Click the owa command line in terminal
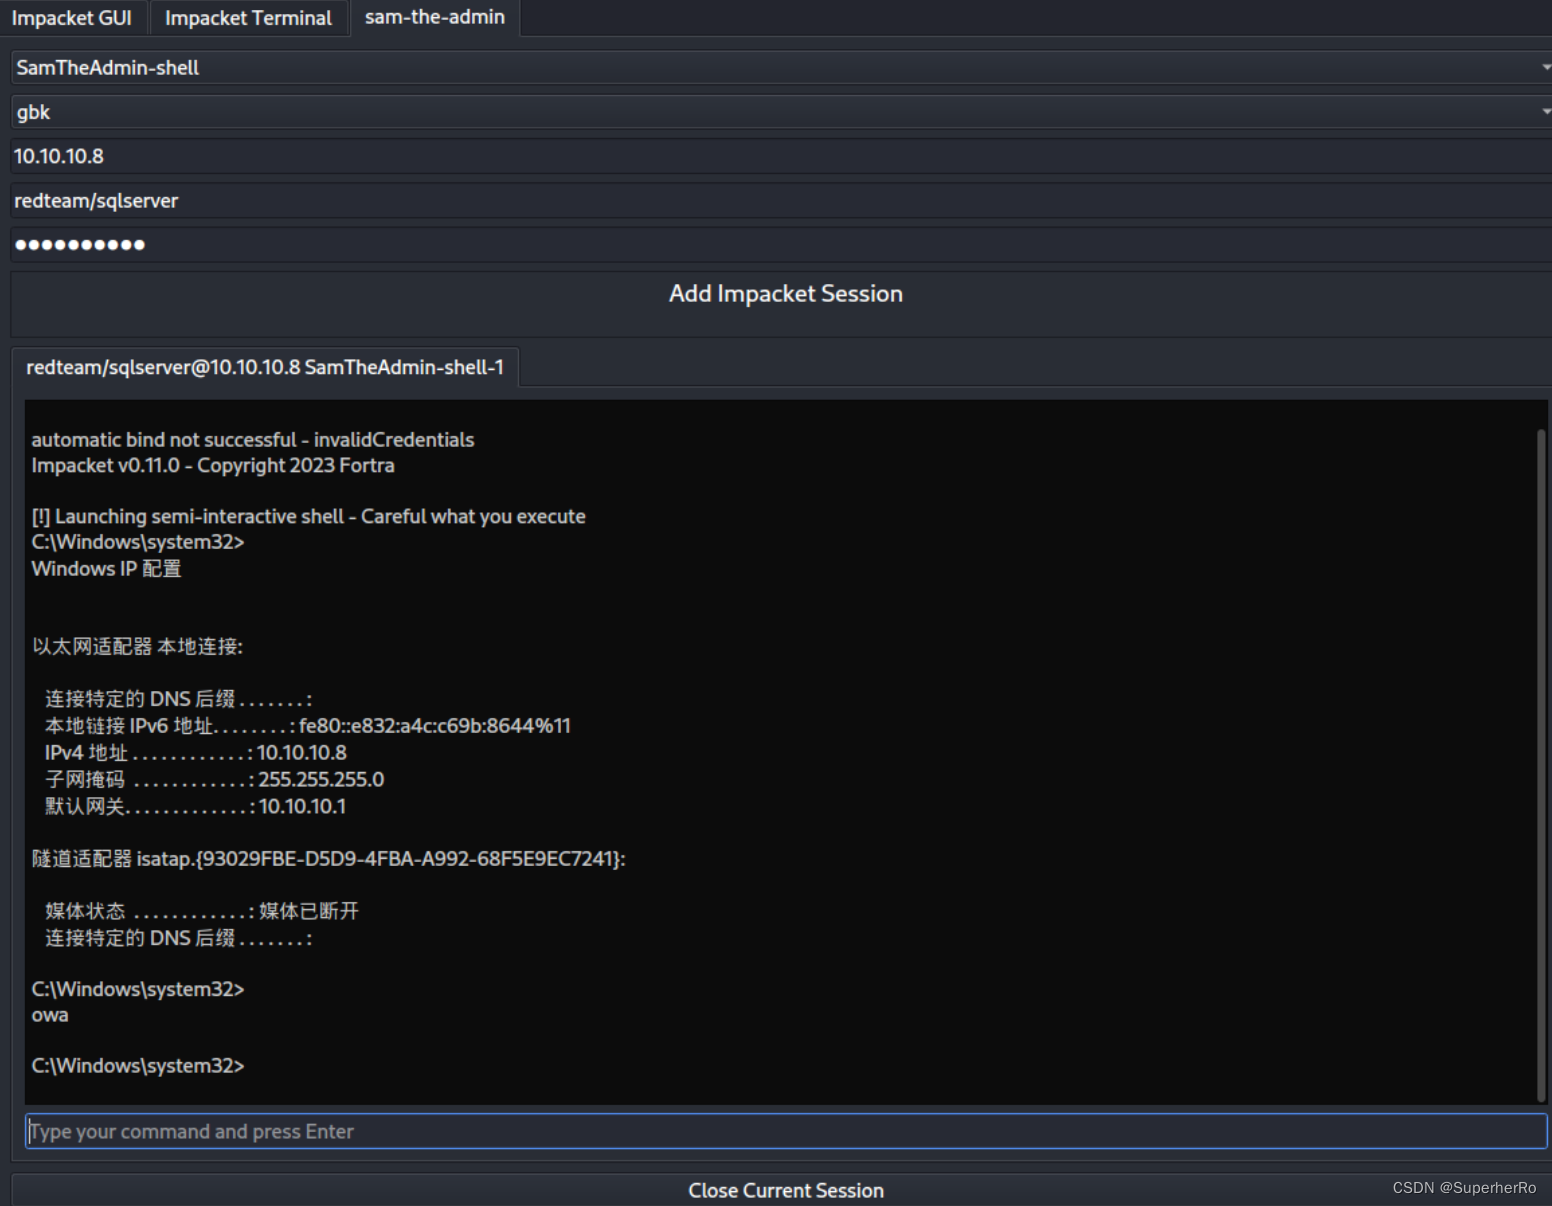The image size is (1552, 1206). pos(49,1014)
